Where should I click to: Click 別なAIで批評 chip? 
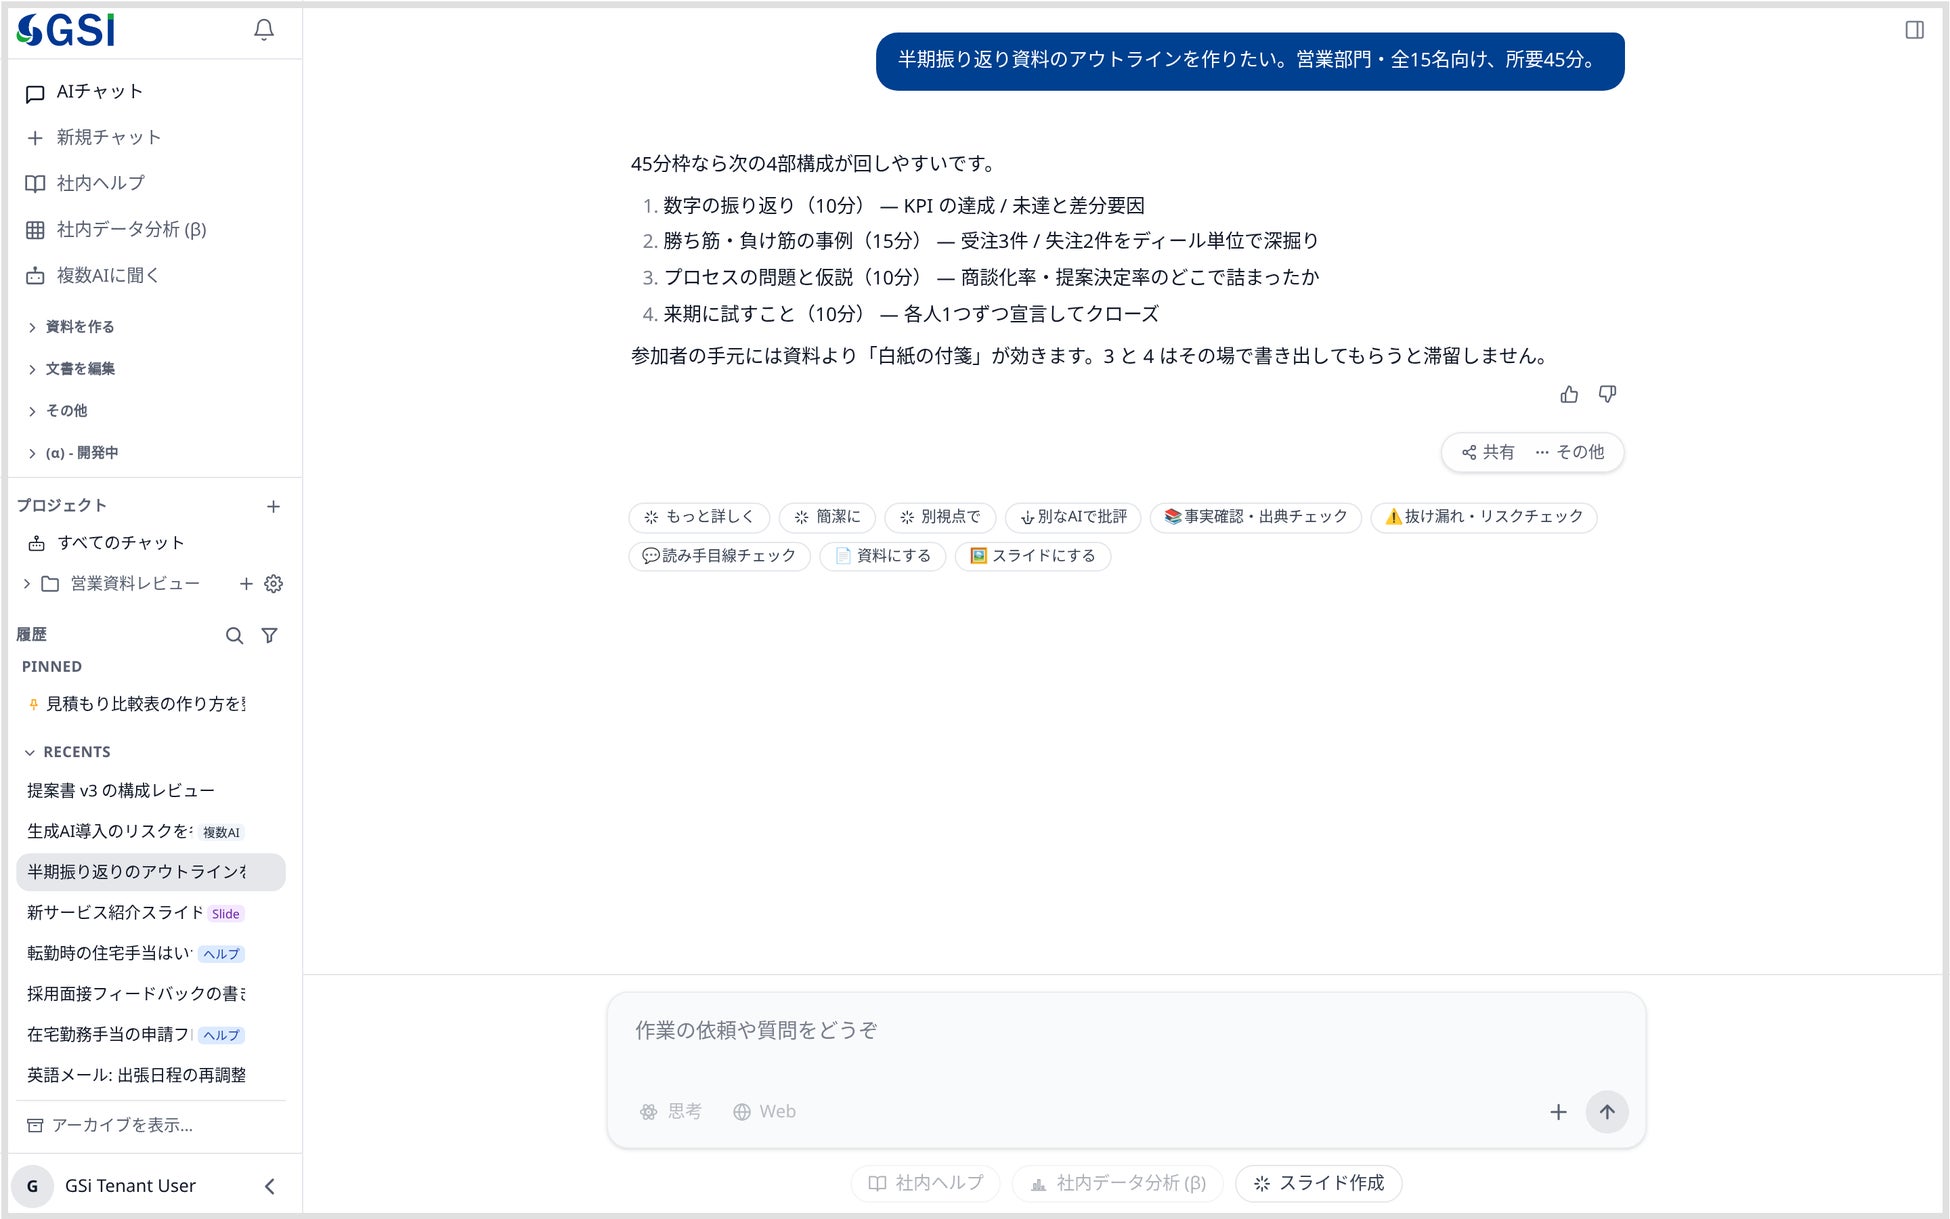1073,517
